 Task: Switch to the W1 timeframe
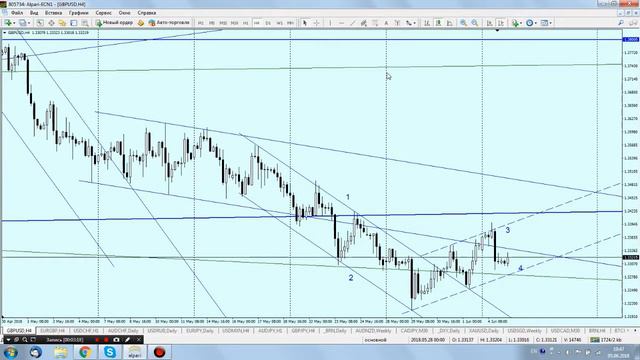tap(279, 23)
